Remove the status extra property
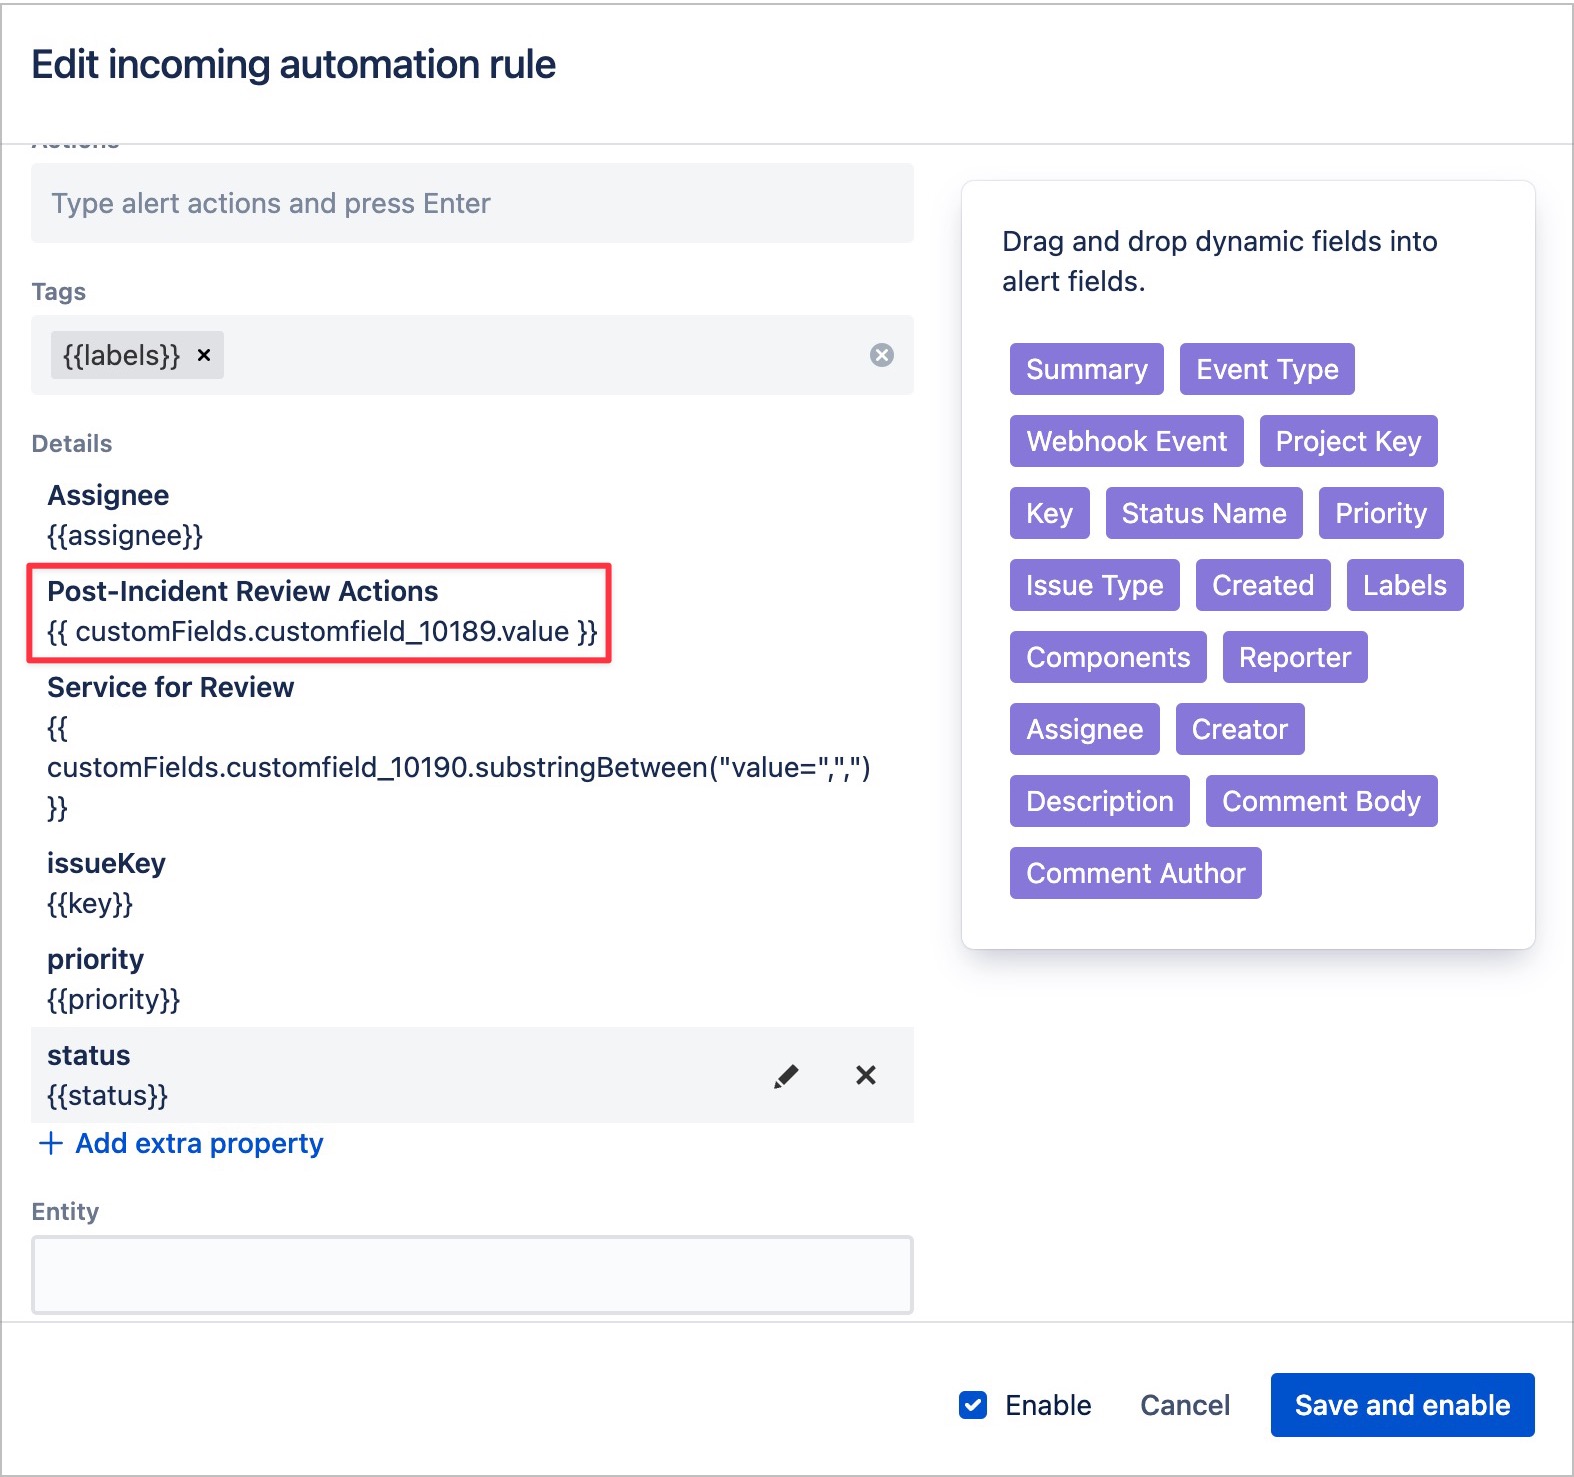Screen dimensions: 1574x1477 point(866,1075)
